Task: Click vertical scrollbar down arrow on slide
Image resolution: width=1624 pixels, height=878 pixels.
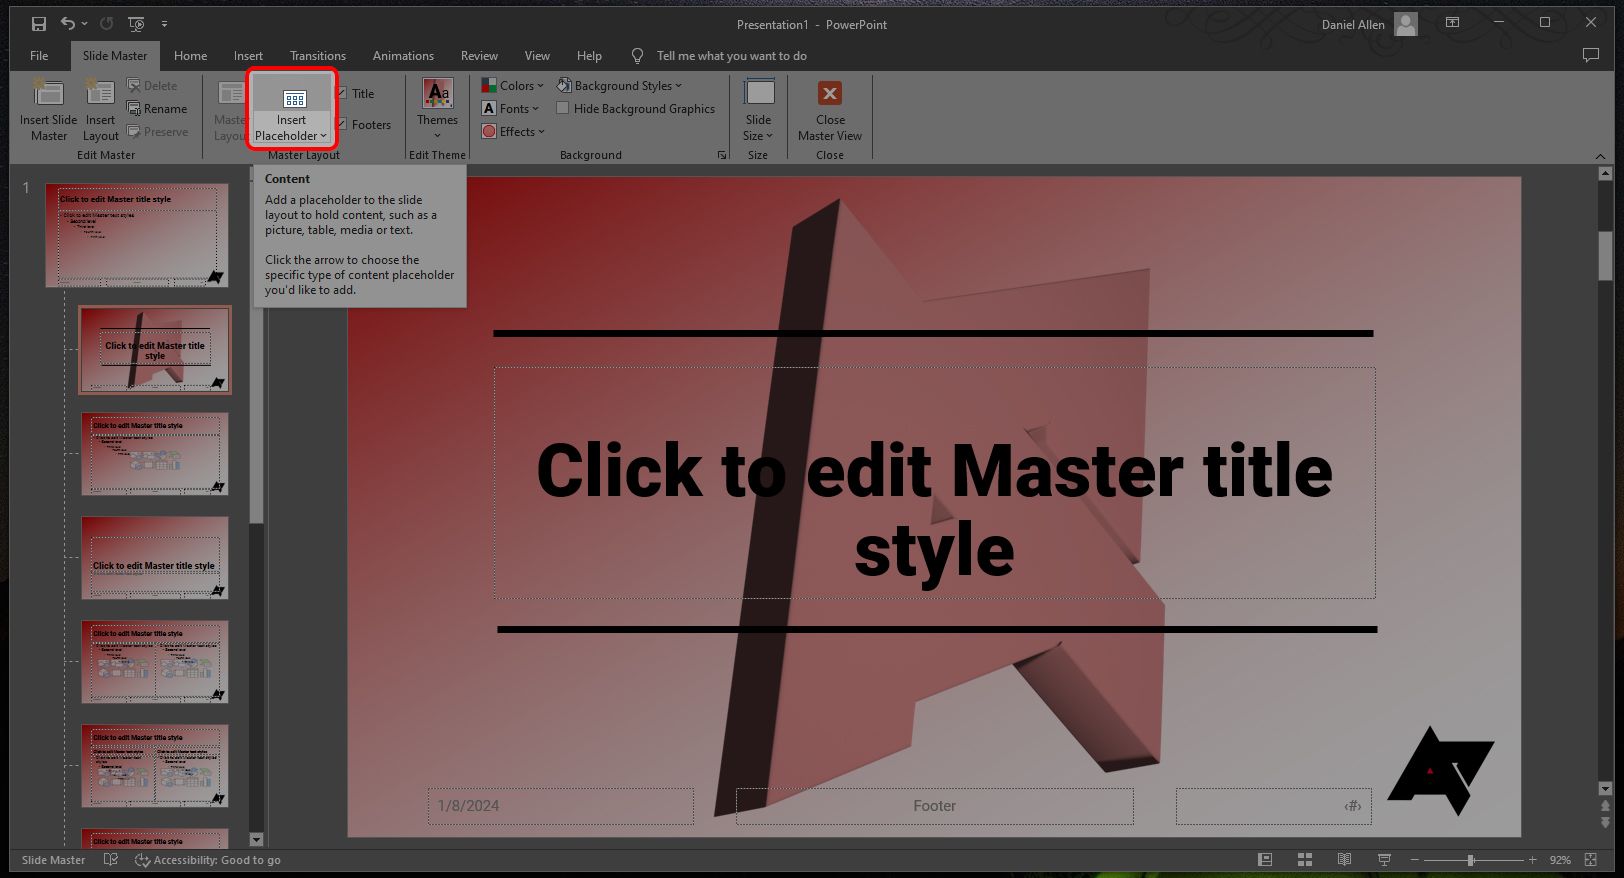Action: (1606, 788)
